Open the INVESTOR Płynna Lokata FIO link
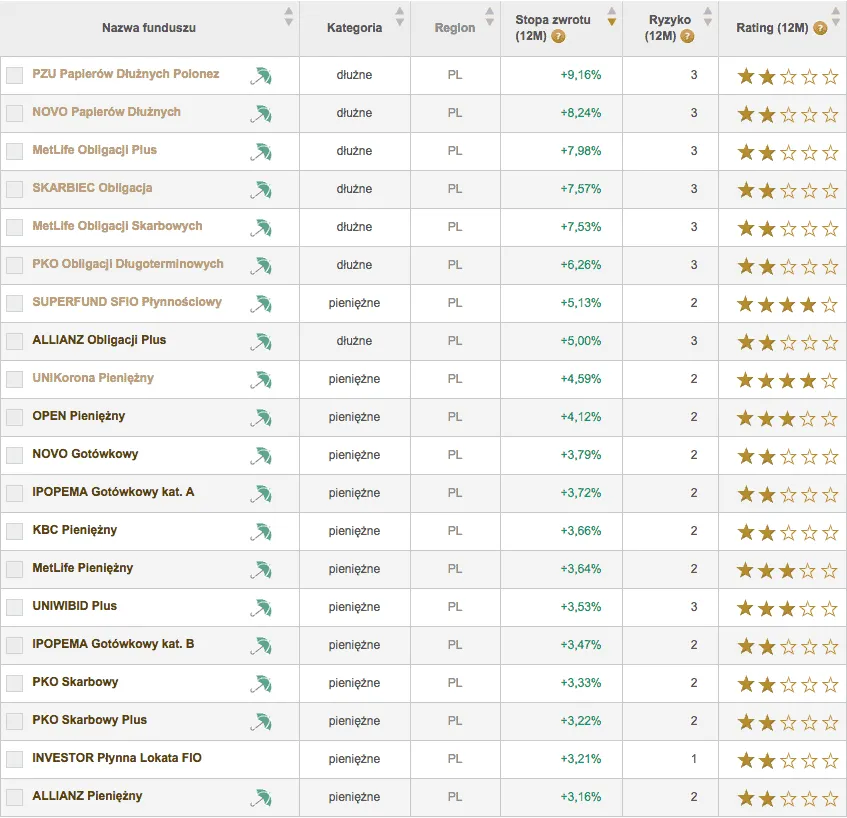The height and width of the screenshot is (818, 847). coord(117,758)
